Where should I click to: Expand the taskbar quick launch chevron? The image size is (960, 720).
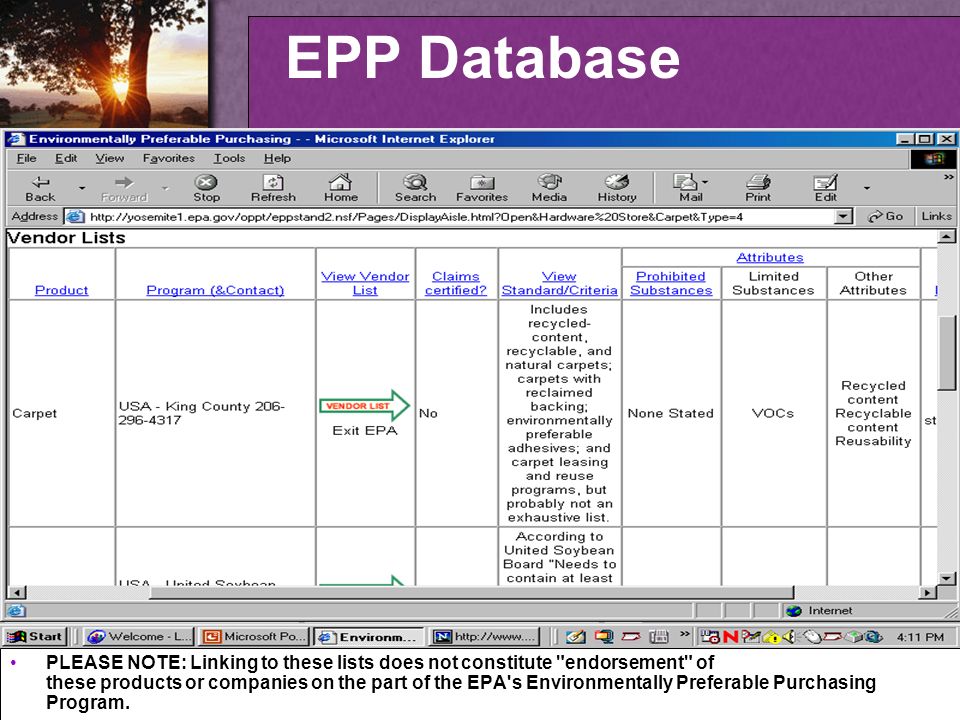(x=684, y=634)
